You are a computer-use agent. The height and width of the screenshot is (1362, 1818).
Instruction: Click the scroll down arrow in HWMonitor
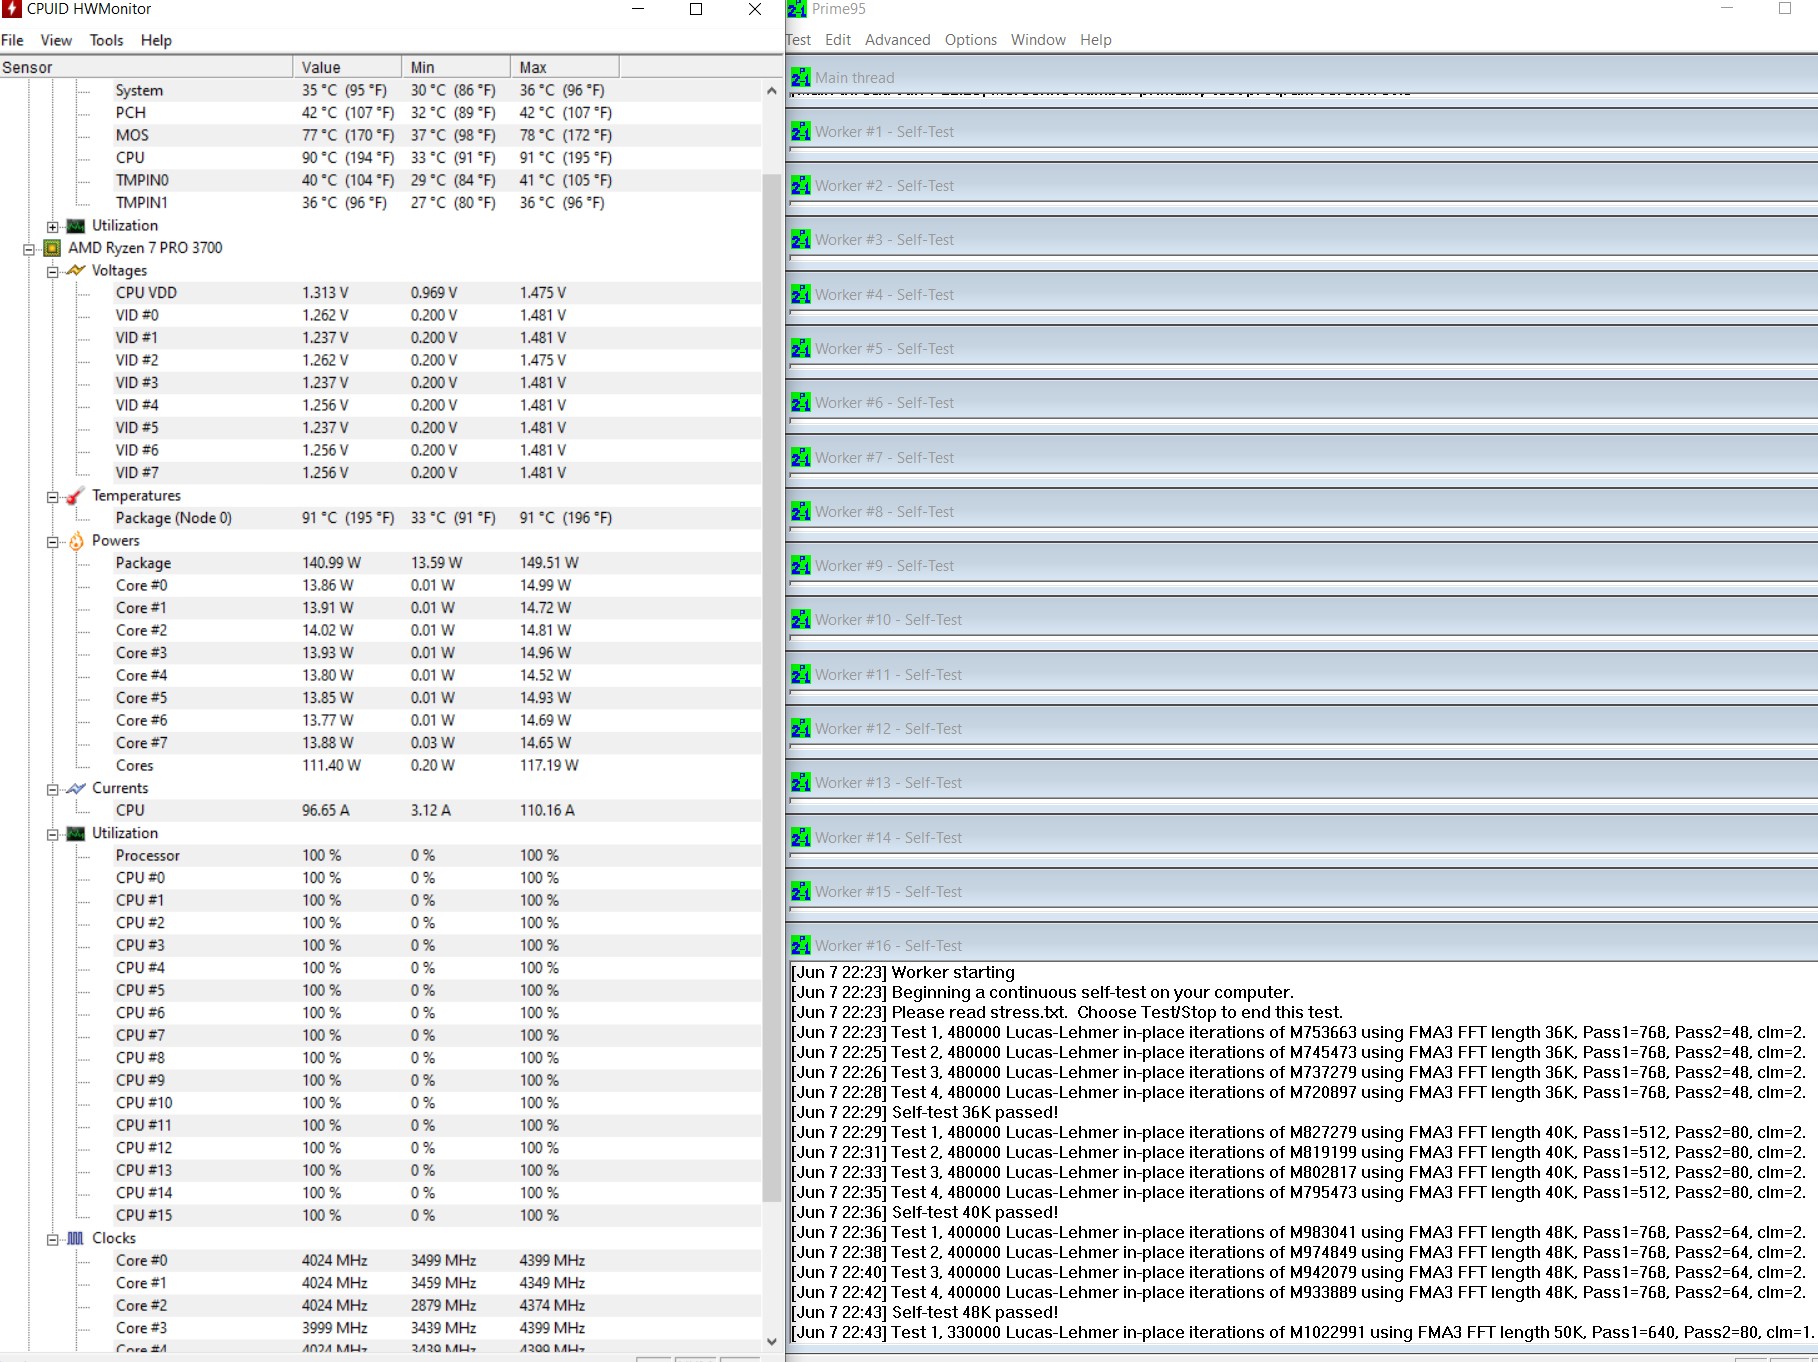(771, 1341)
